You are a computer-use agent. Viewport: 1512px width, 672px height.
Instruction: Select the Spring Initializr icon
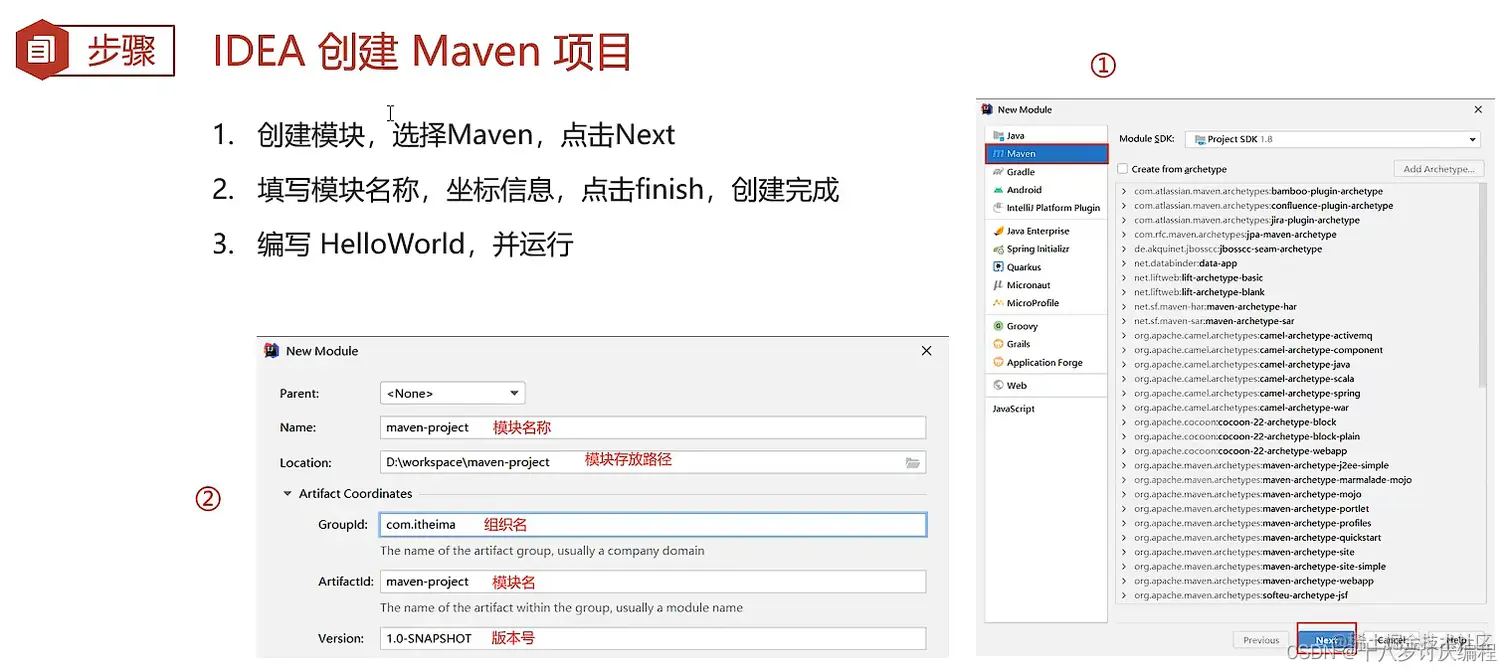click(x=998, y=249)
